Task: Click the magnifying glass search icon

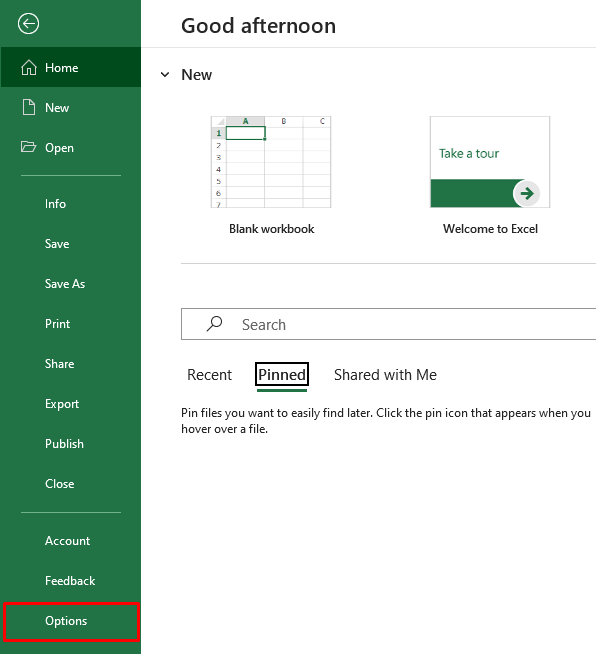Action: coord(214,324)
